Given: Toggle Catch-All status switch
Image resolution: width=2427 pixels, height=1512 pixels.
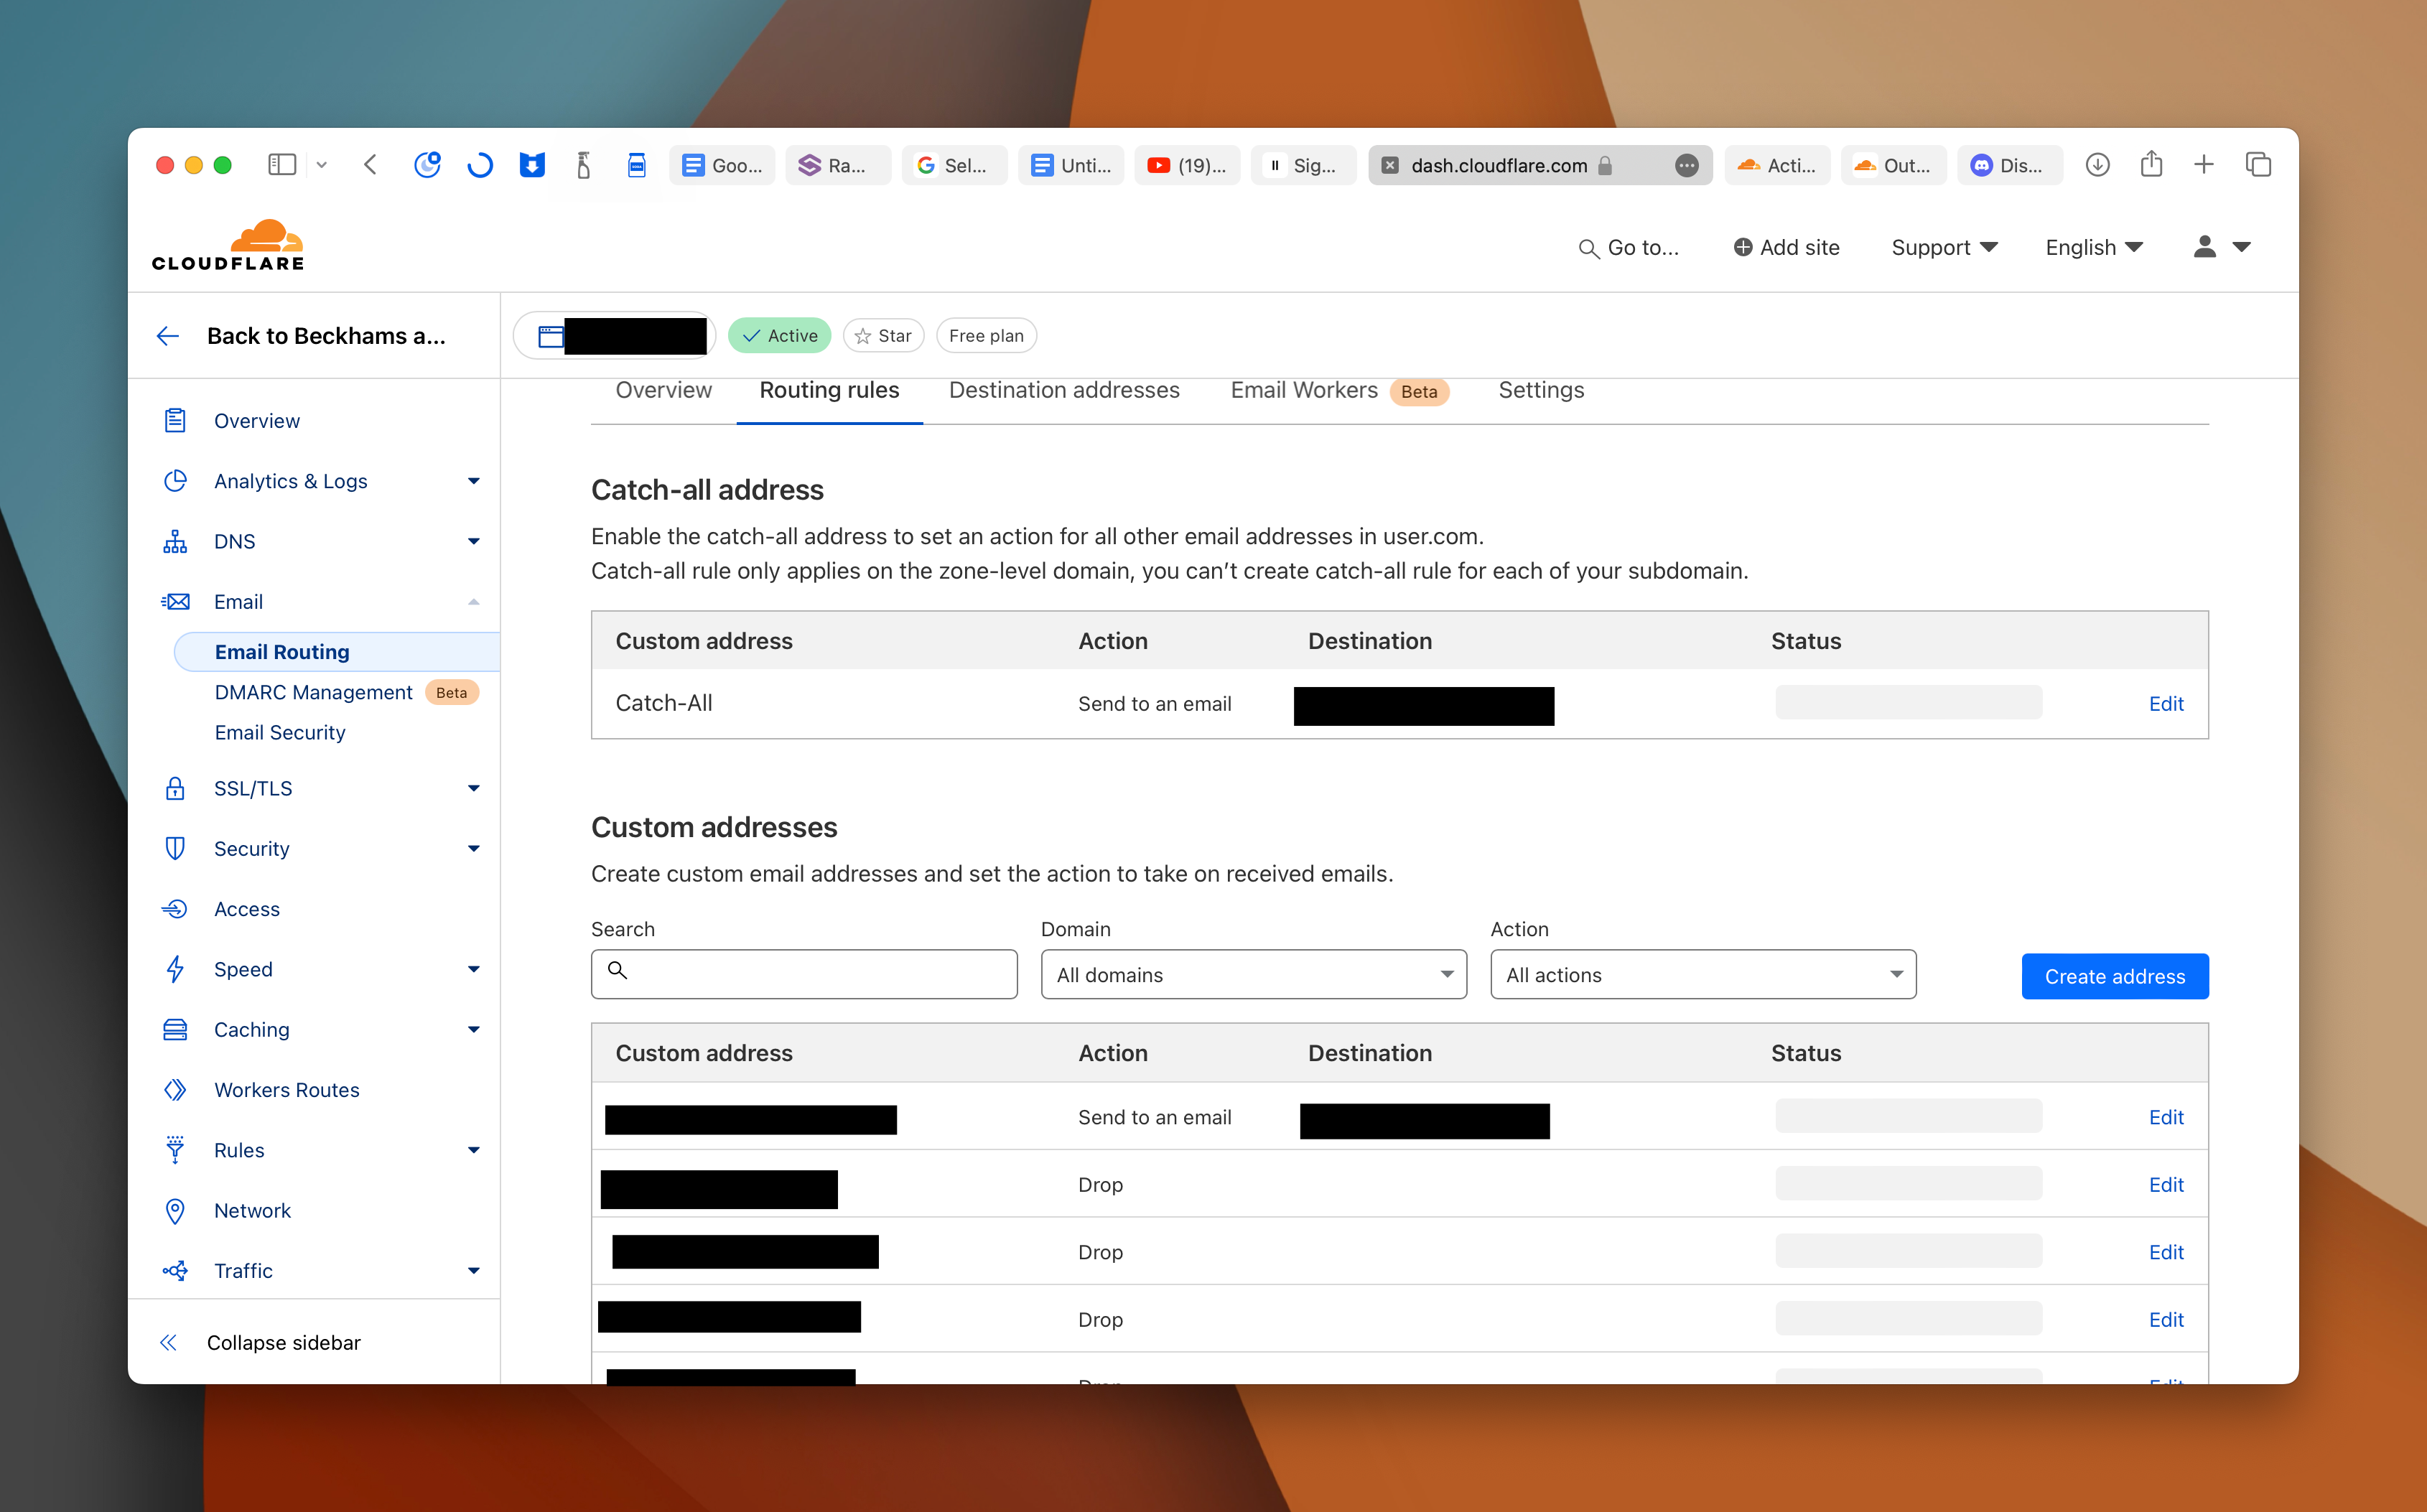Looking at the screenshot, I should (x=1907, y=703).
